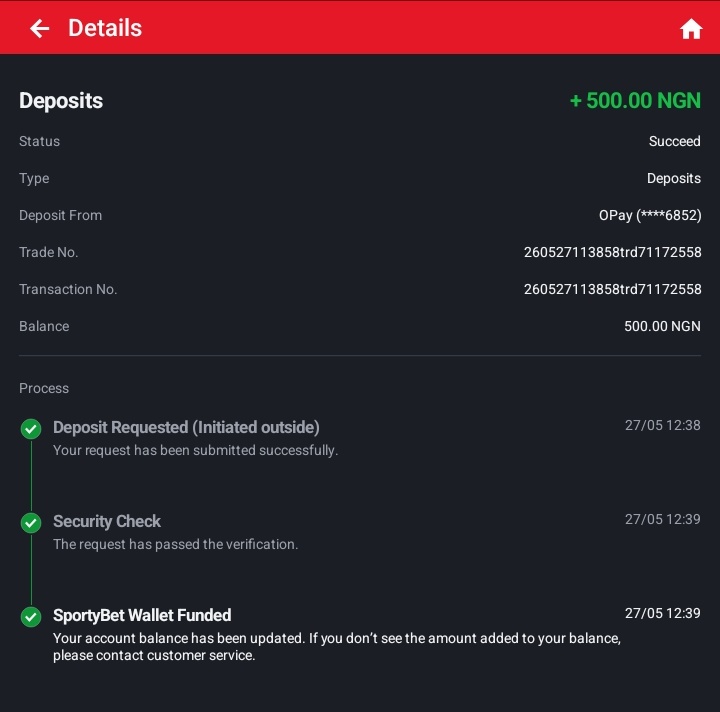Select the Transaction No. value 260527113858trd71172558
The height and width of the screenshot is (712, 720).
pyautogui.click(x=613, y=289)
